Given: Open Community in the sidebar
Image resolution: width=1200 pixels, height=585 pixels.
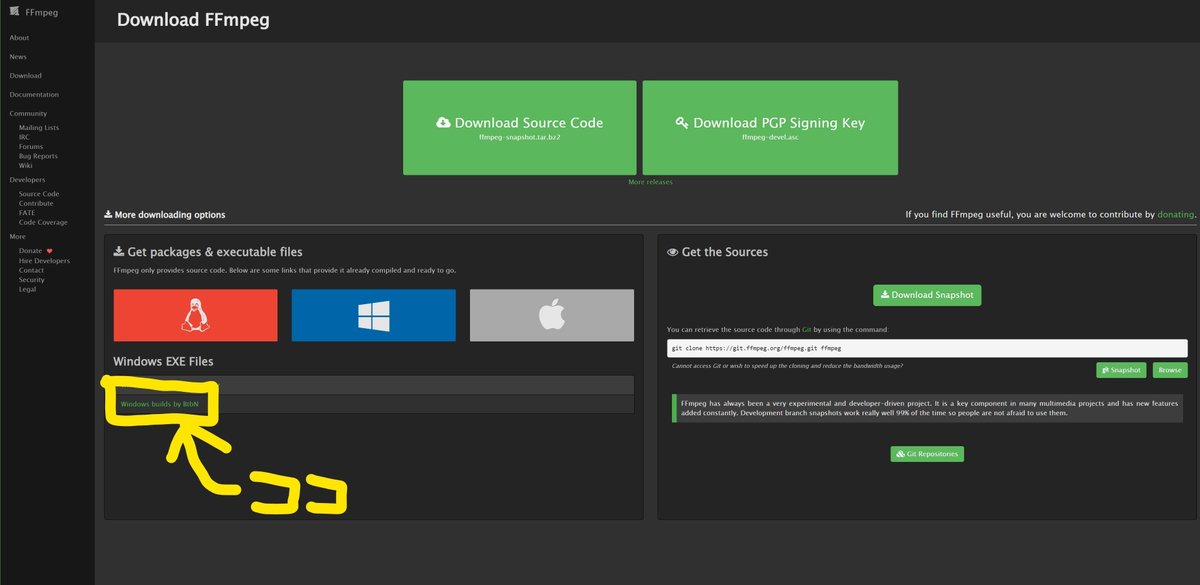Looking at the screenshot, I should click(28, 113).
